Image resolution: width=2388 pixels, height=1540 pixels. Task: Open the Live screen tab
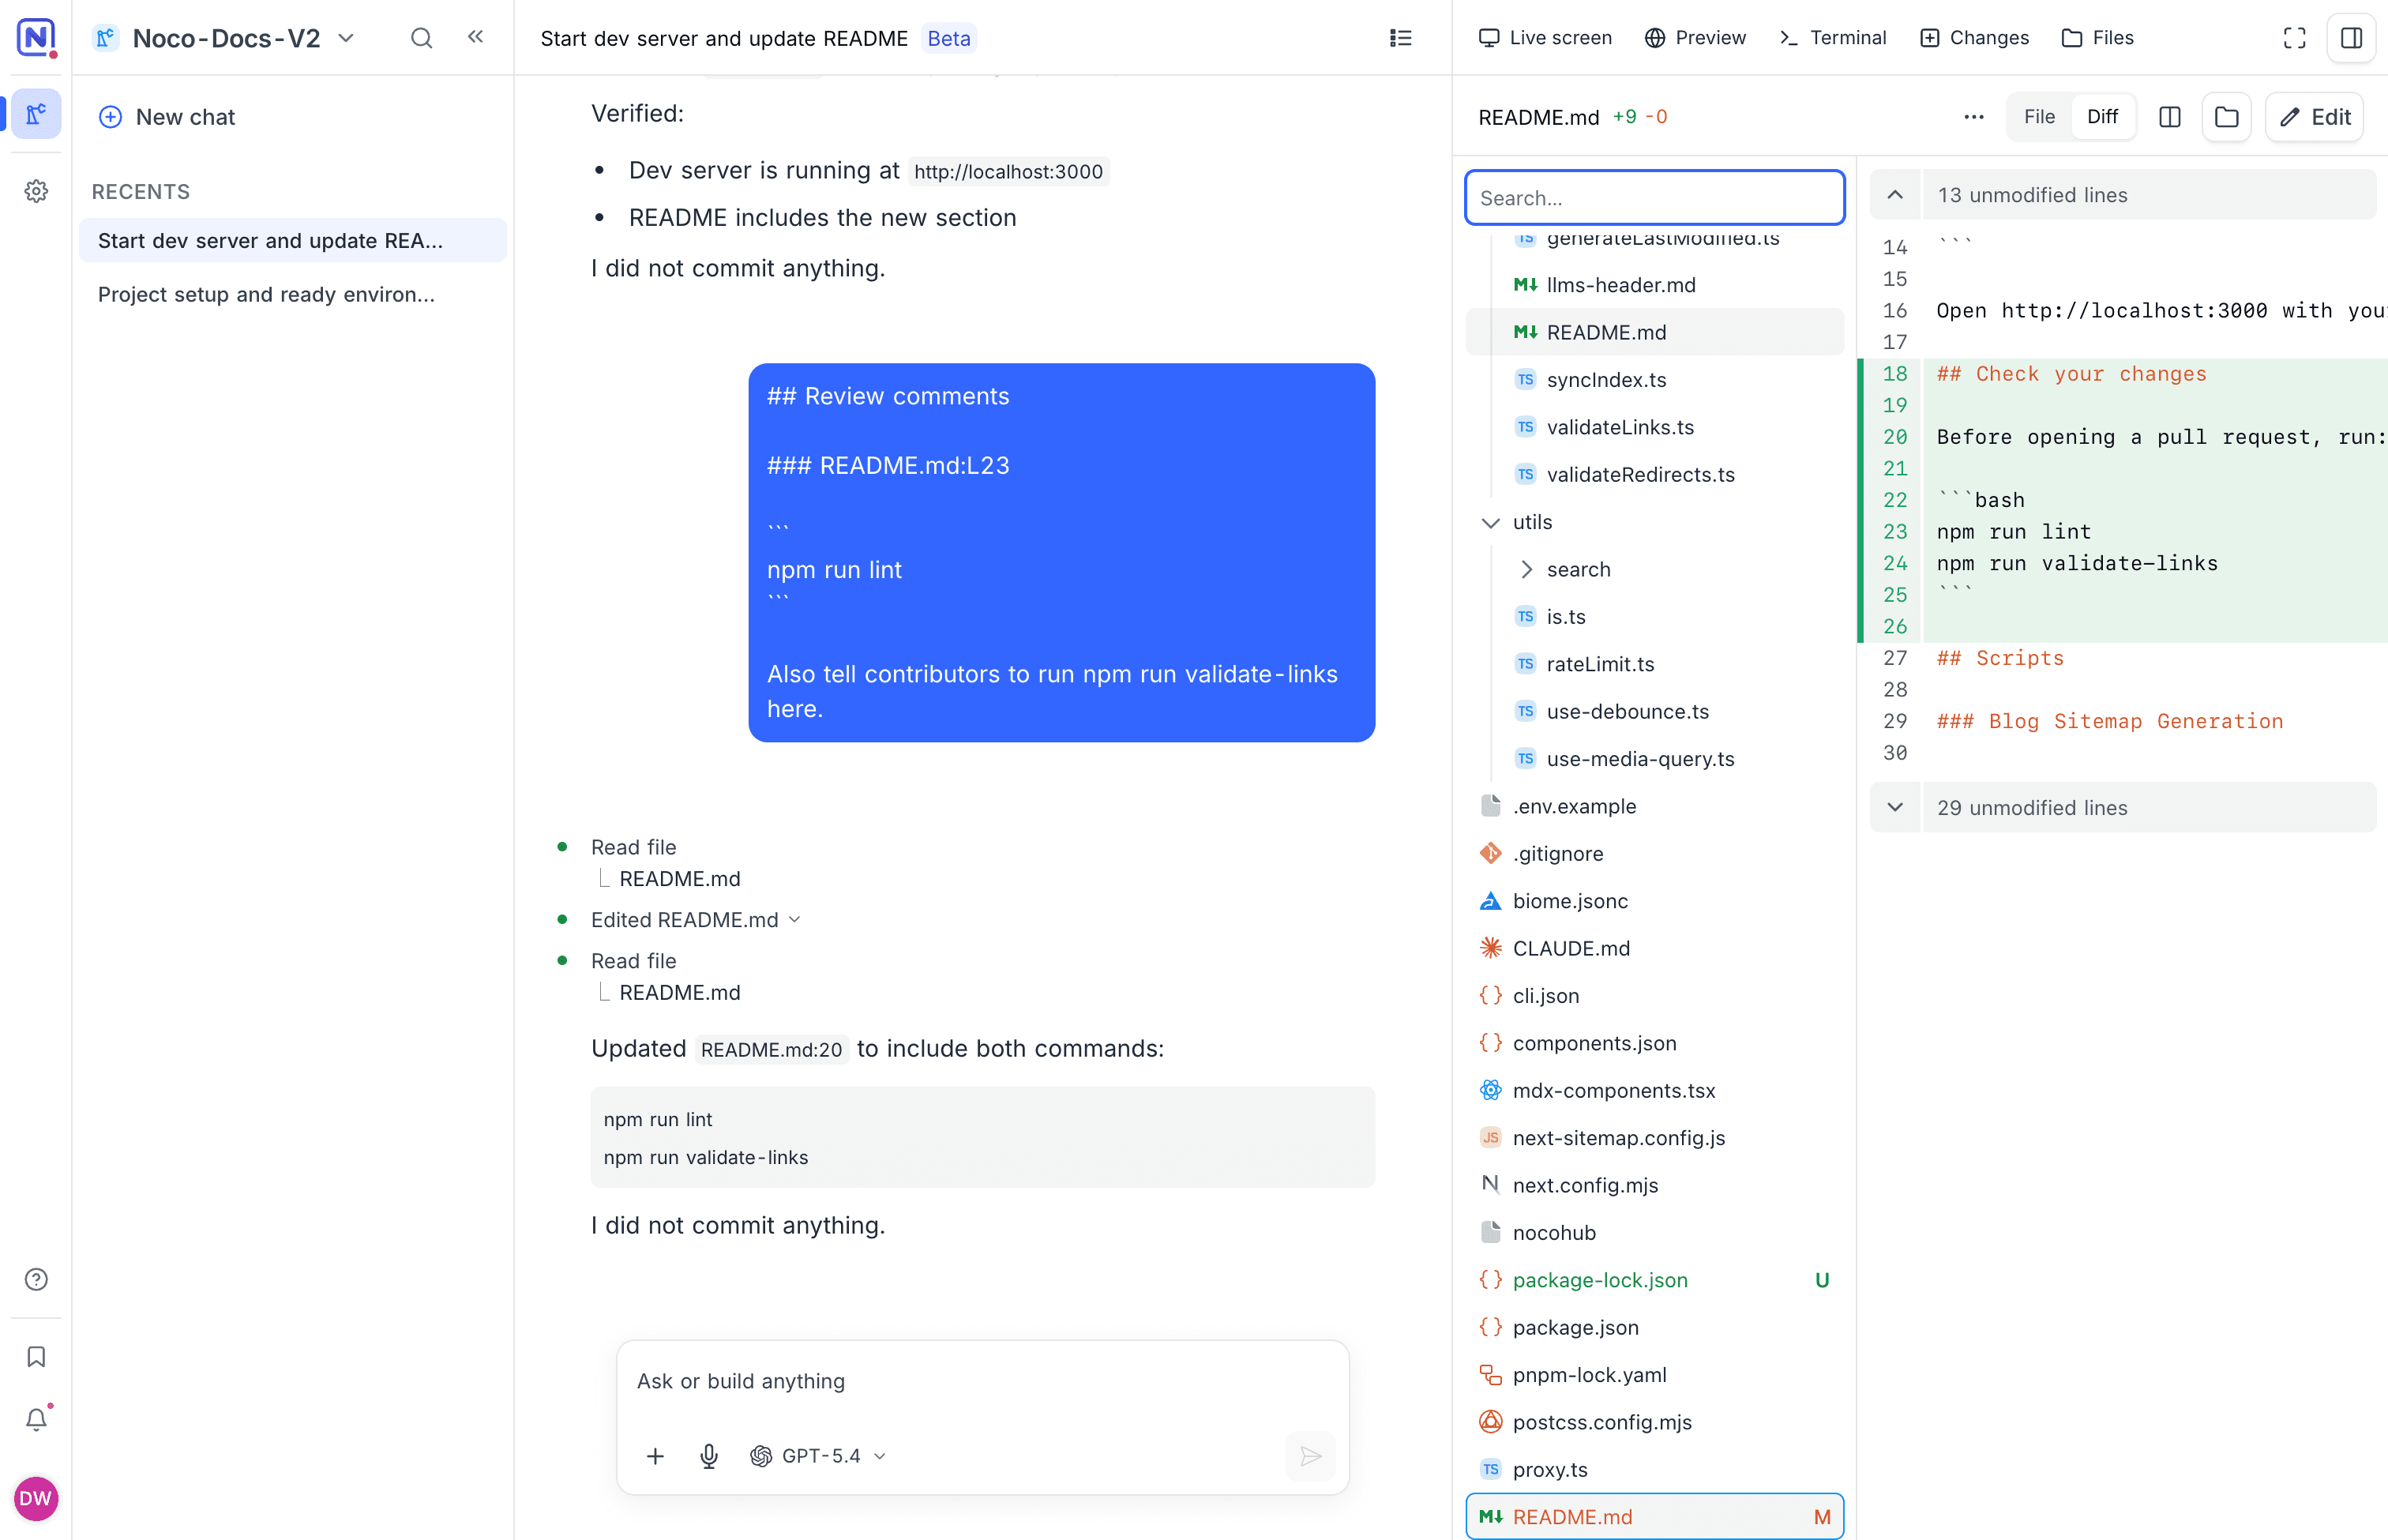(1545, 38)
